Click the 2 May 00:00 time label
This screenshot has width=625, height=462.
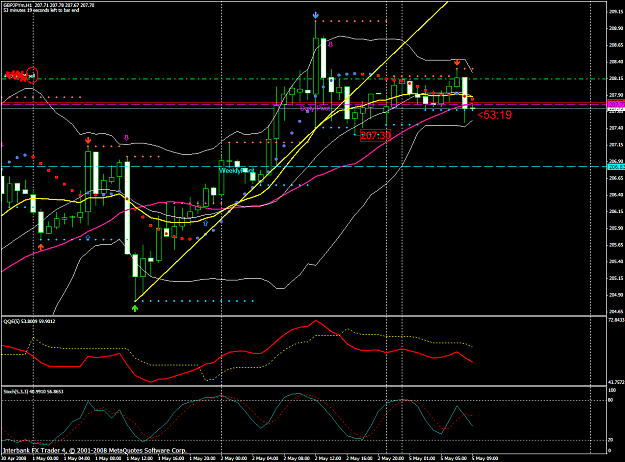pos(234,458)
